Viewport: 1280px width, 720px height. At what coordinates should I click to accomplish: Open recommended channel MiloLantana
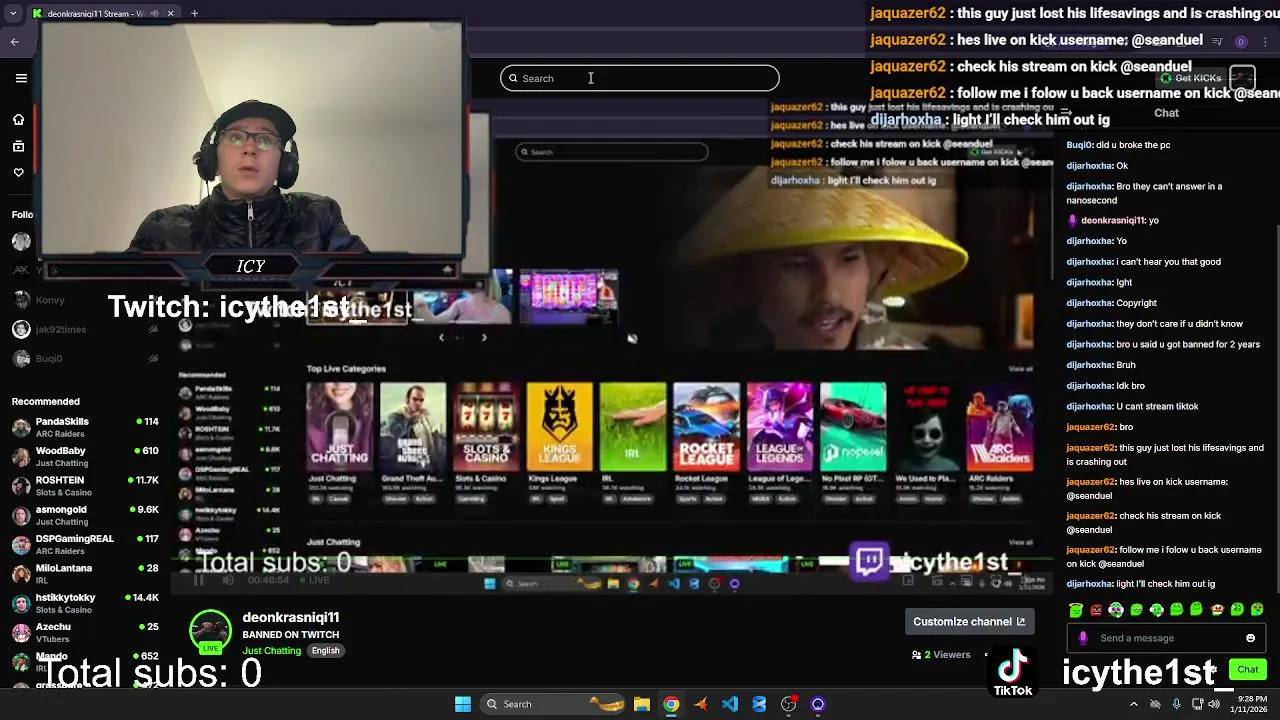point(85,574)
